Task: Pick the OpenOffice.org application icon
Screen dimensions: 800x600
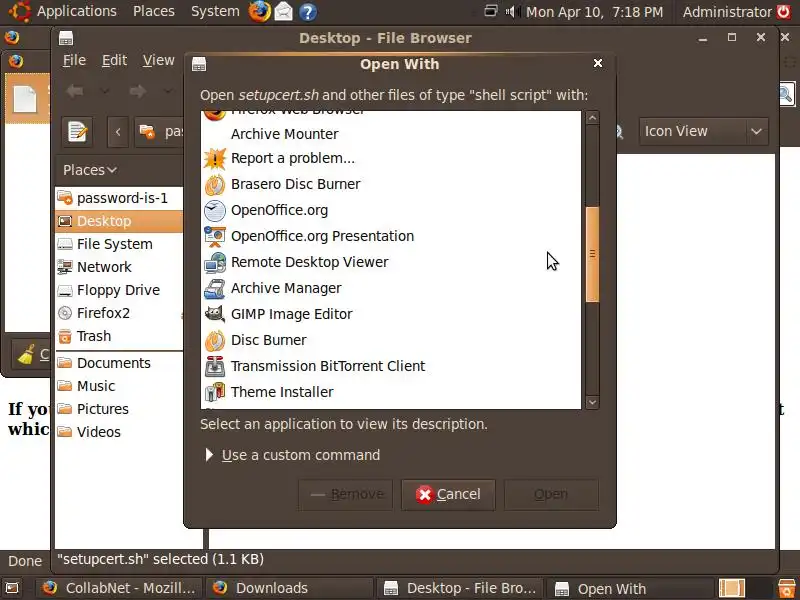Action: (215, 211)
